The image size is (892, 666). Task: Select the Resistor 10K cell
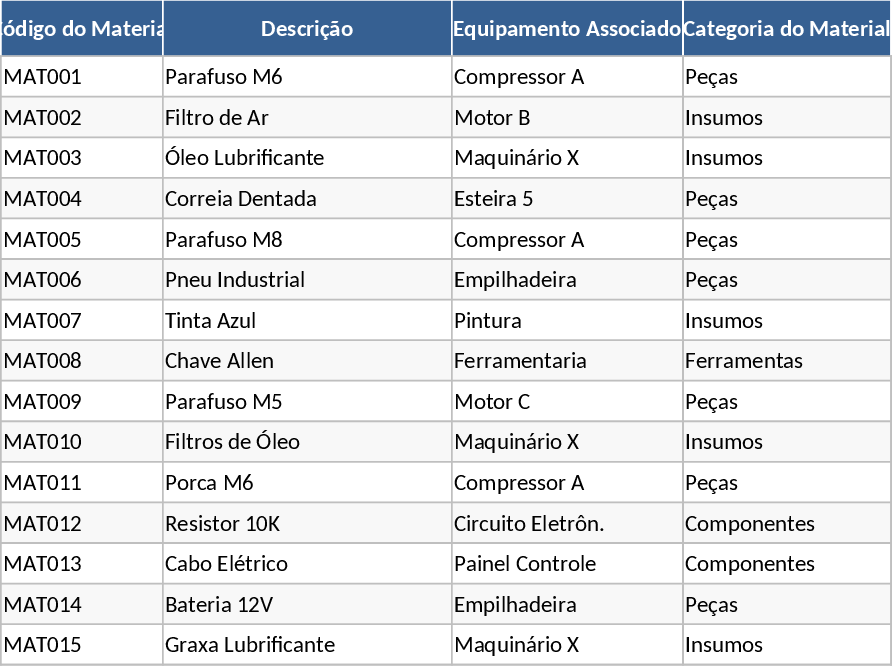(x=307, y=524)
